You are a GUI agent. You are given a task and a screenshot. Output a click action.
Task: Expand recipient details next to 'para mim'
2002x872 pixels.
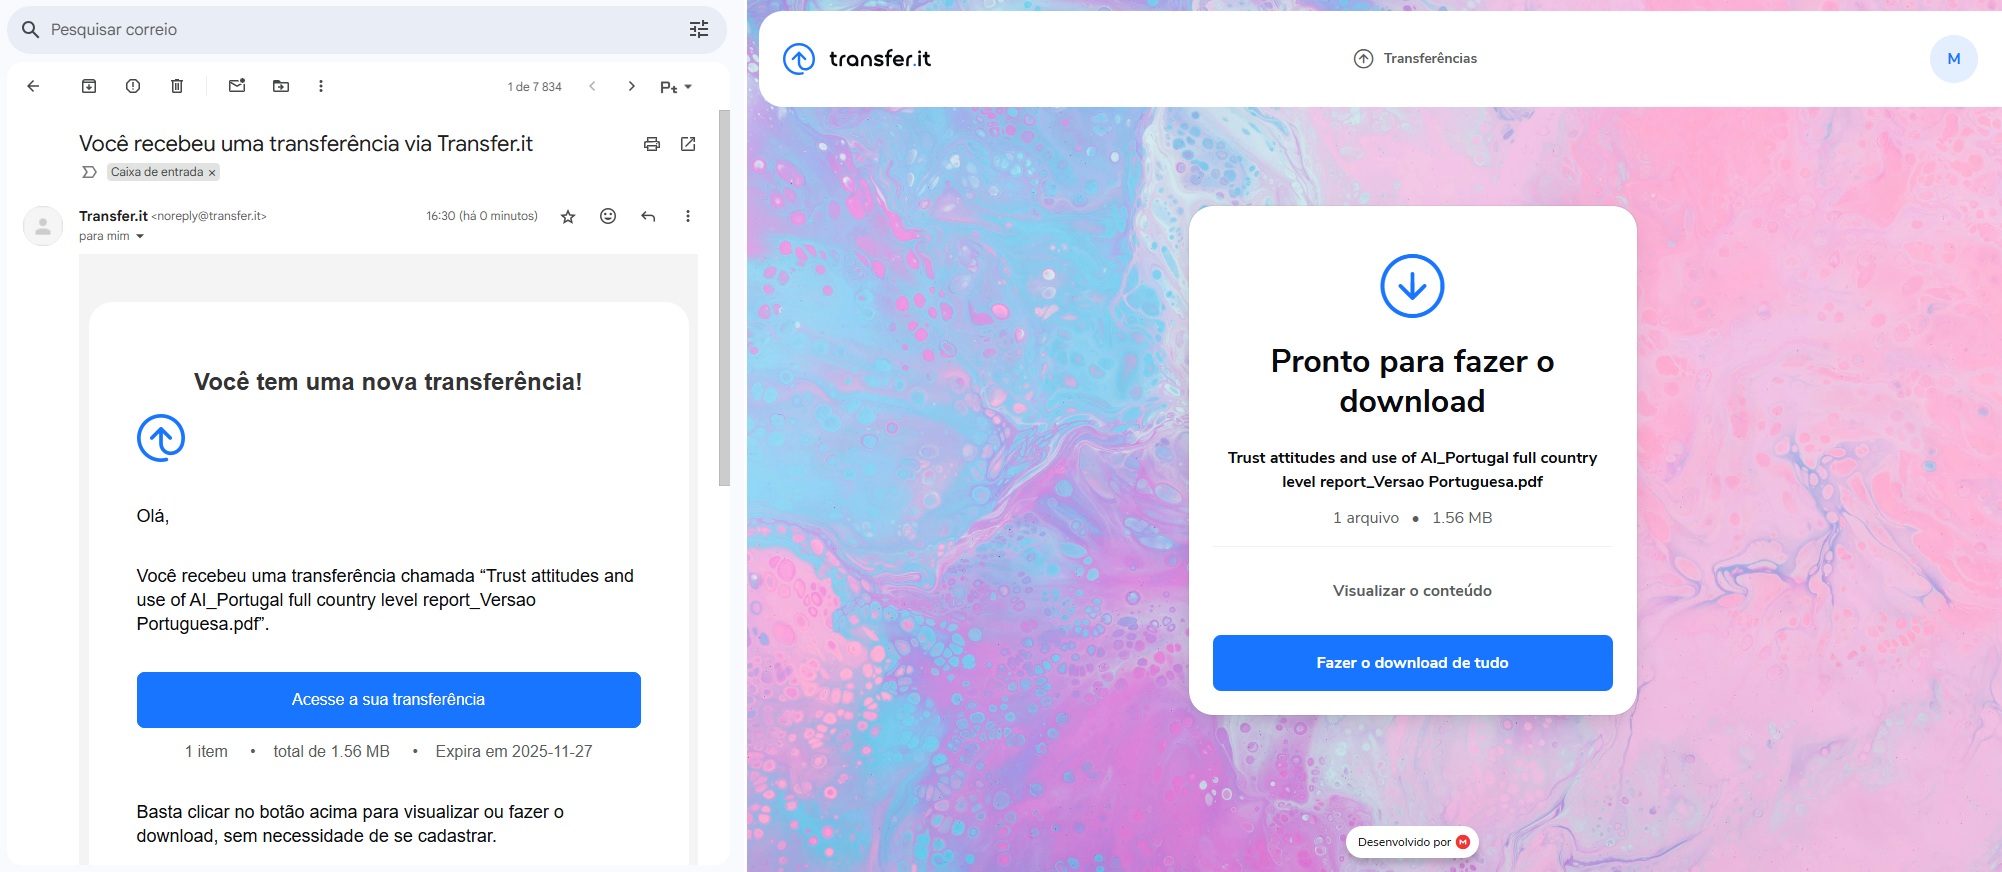coord(140,237)
